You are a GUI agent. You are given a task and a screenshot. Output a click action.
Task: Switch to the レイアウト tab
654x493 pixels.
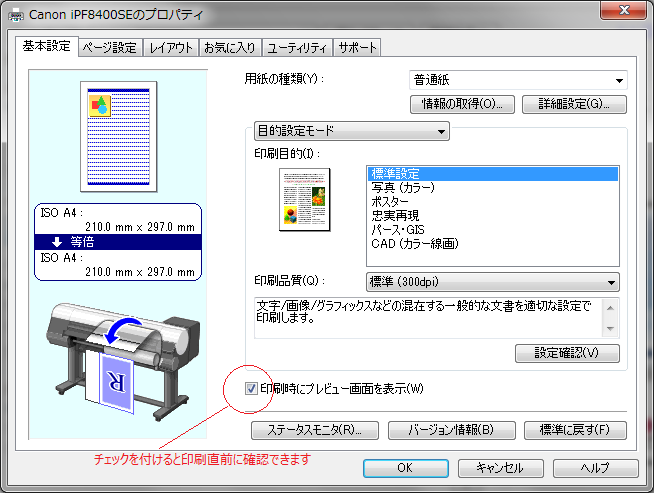point(171,48)
